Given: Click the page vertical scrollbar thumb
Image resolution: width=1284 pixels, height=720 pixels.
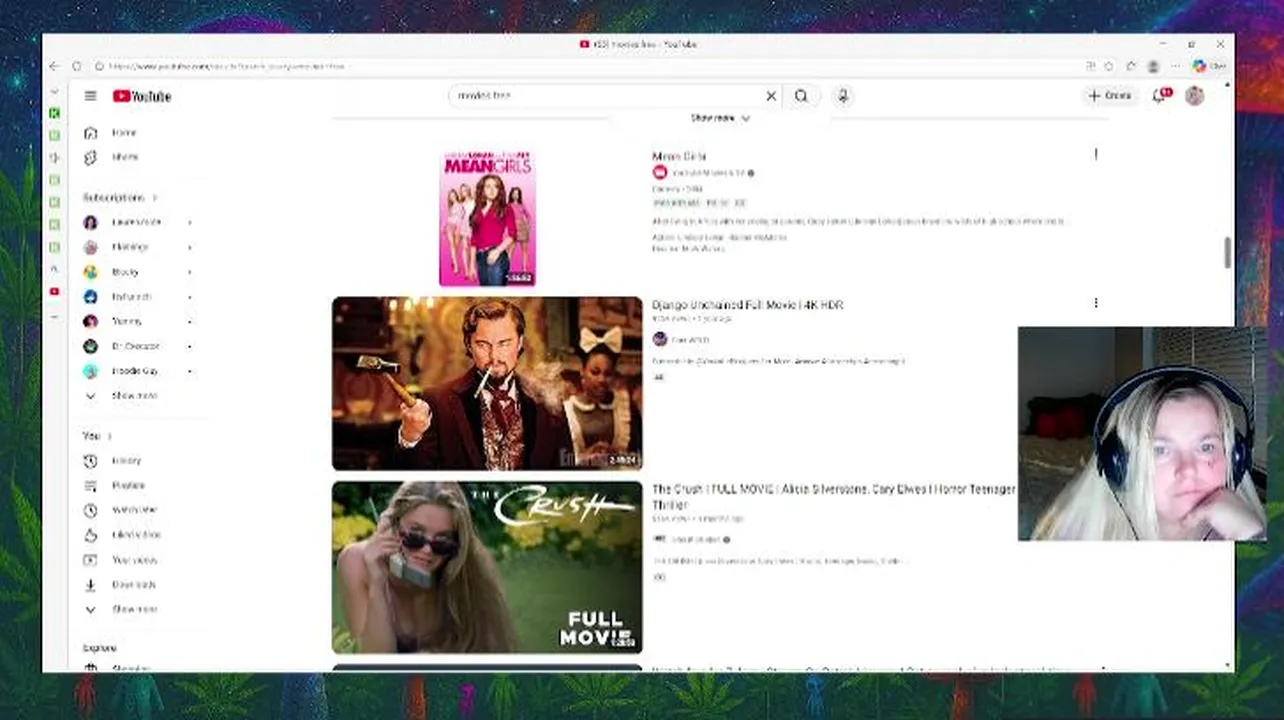Looking at the screenshot, I should (x=1228, y=253).
